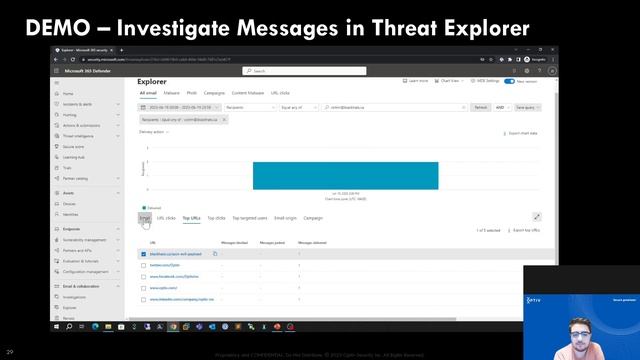This screenshot has height=360, width=640.
Task: Remove the Recipients filter chip with X
Action: tap(224, 120)
